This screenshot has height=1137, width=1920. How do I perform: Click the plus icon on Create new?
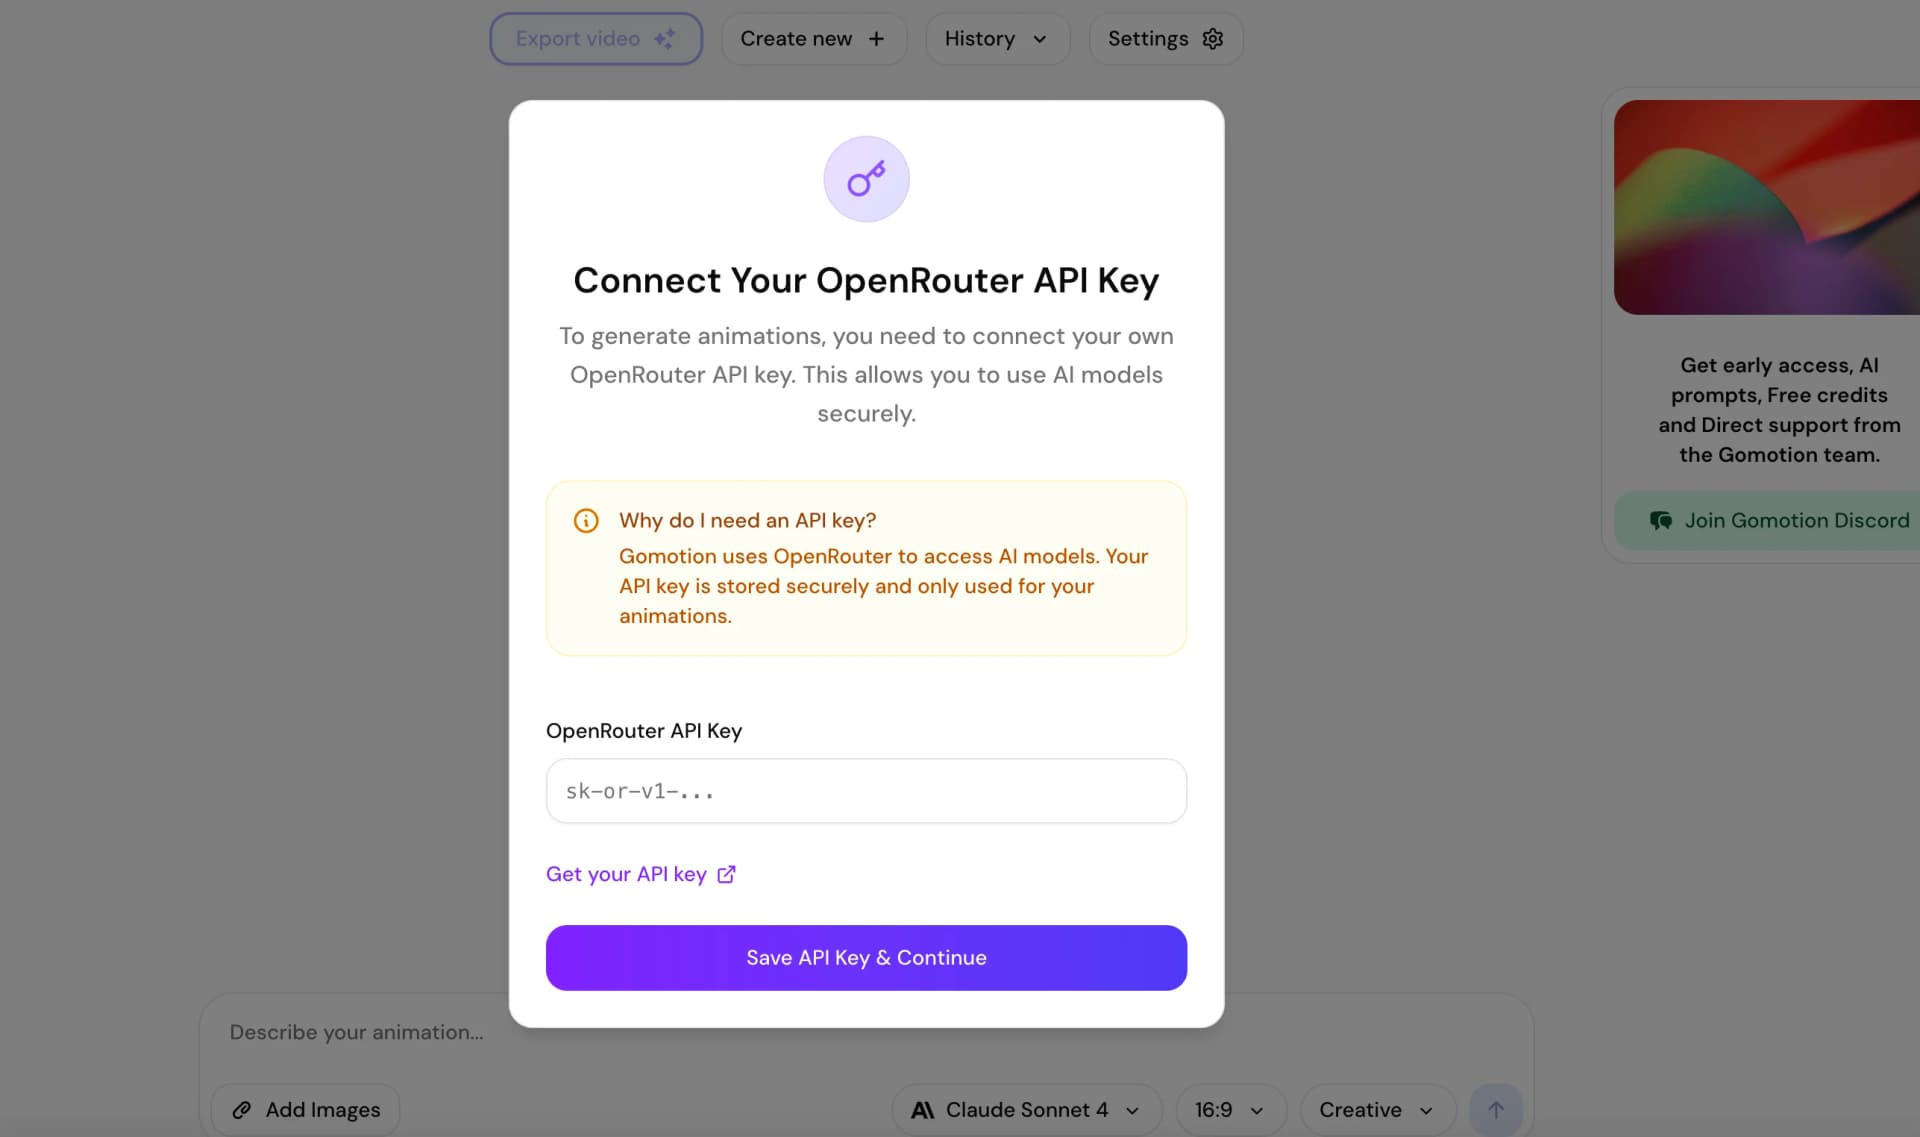[876, 38]
